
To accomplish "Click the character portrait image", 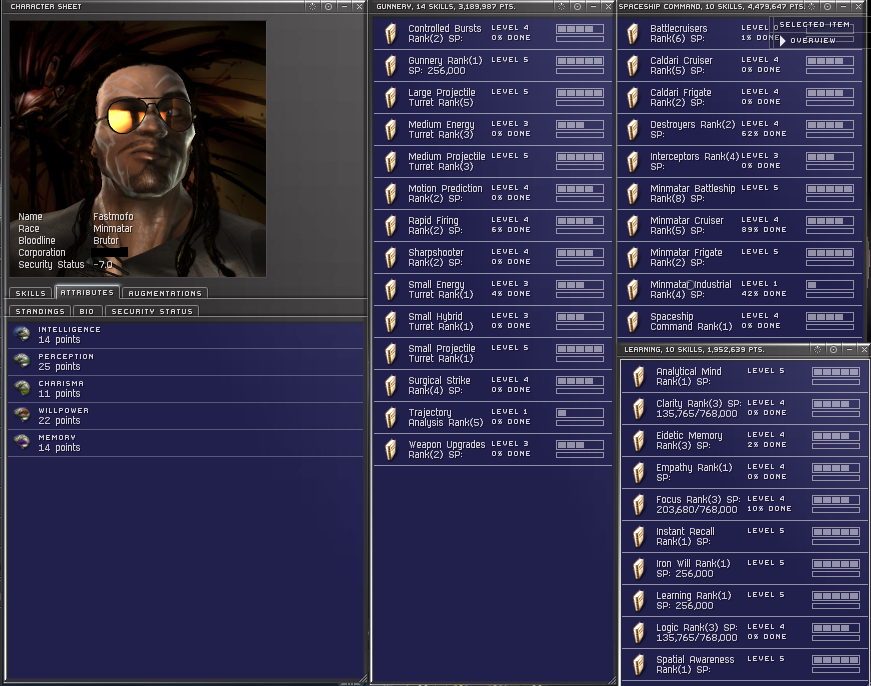I will tap(138, 149).
